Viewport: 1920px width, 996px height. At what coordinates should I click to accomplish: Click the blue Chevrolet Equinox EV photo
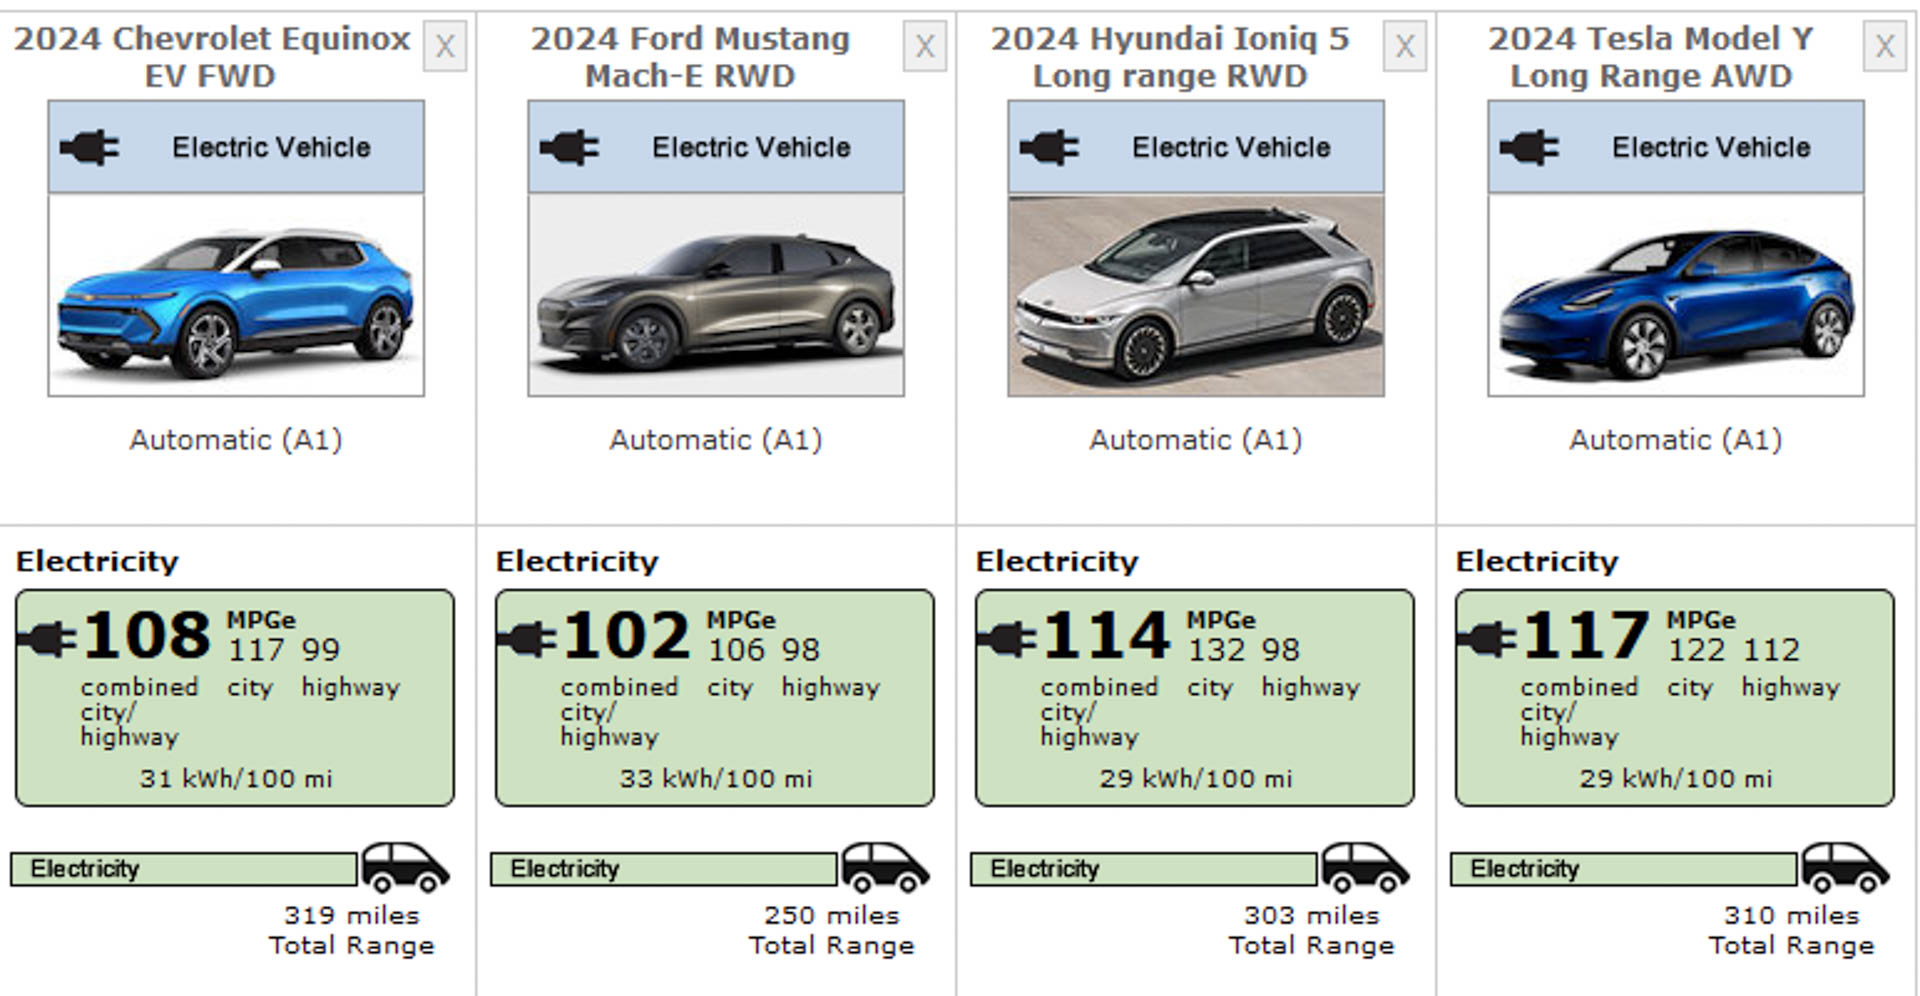coord(236,296)
